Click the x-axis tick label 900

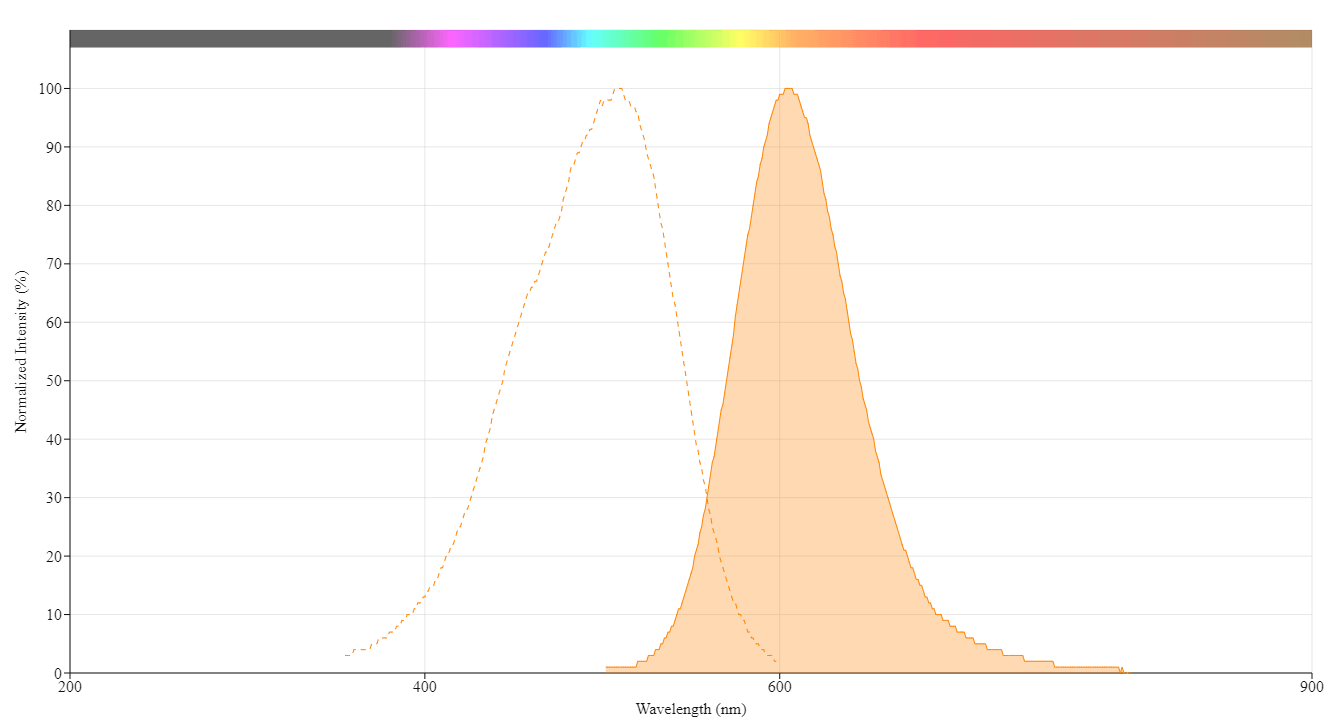tap(1311, 687)
